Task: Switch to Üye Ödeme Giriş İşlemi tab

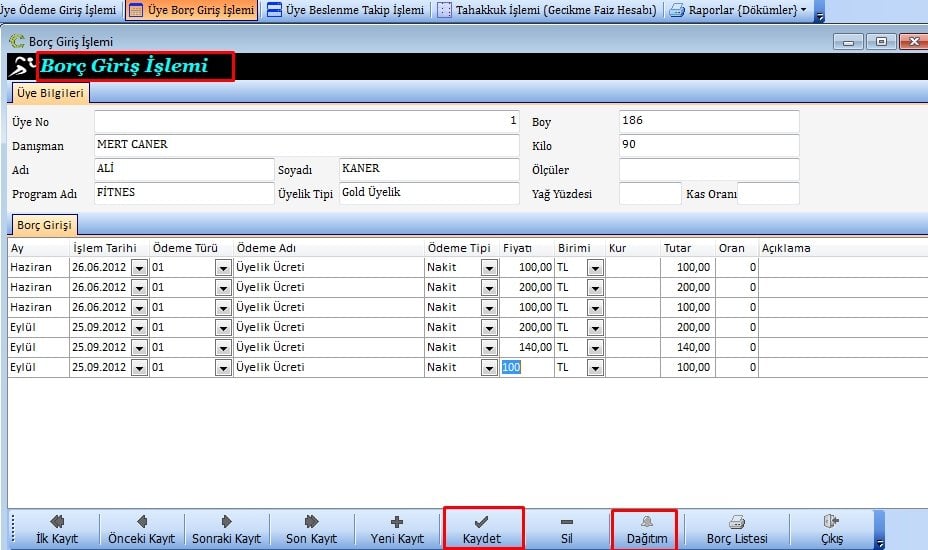Action: pos(58,11)
